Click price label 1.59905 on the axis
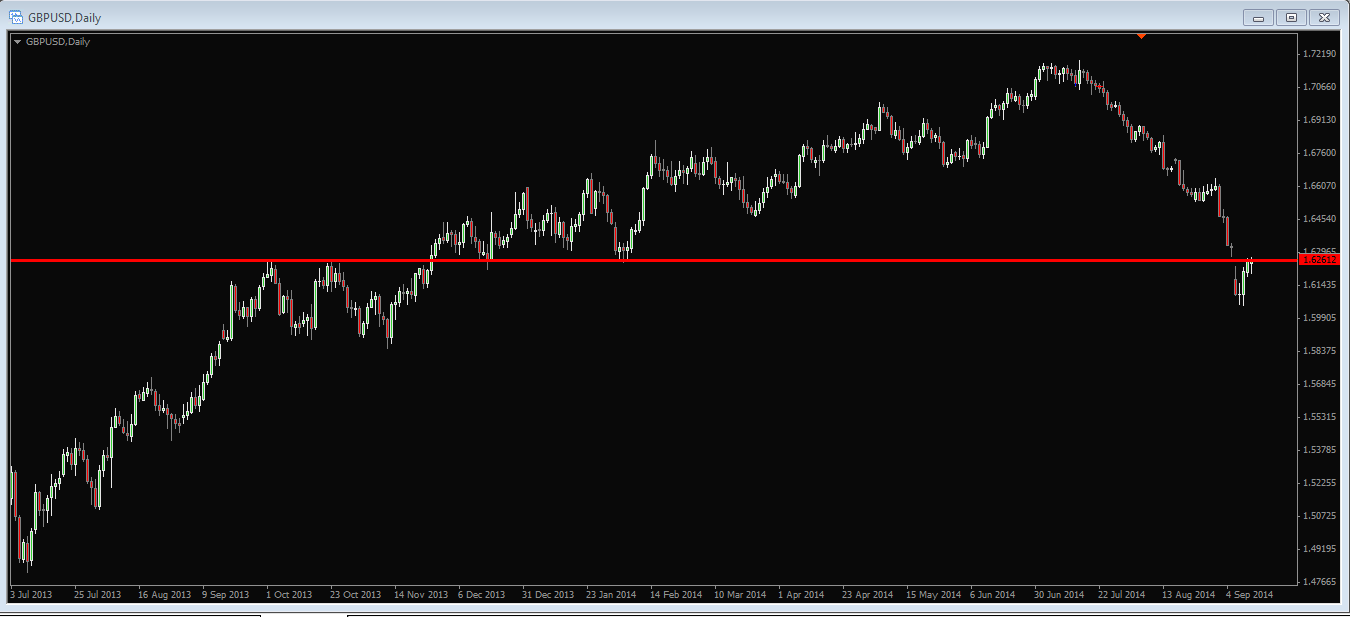 [1320, 318]
